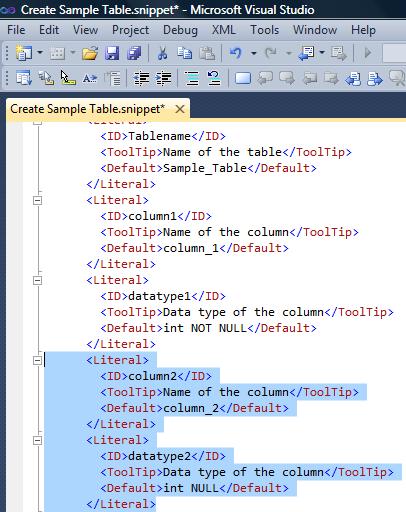Collapse the Literal block containing column1
Image resolution: width=406 pixels, height=512 pixels.
tap(38, 200)
